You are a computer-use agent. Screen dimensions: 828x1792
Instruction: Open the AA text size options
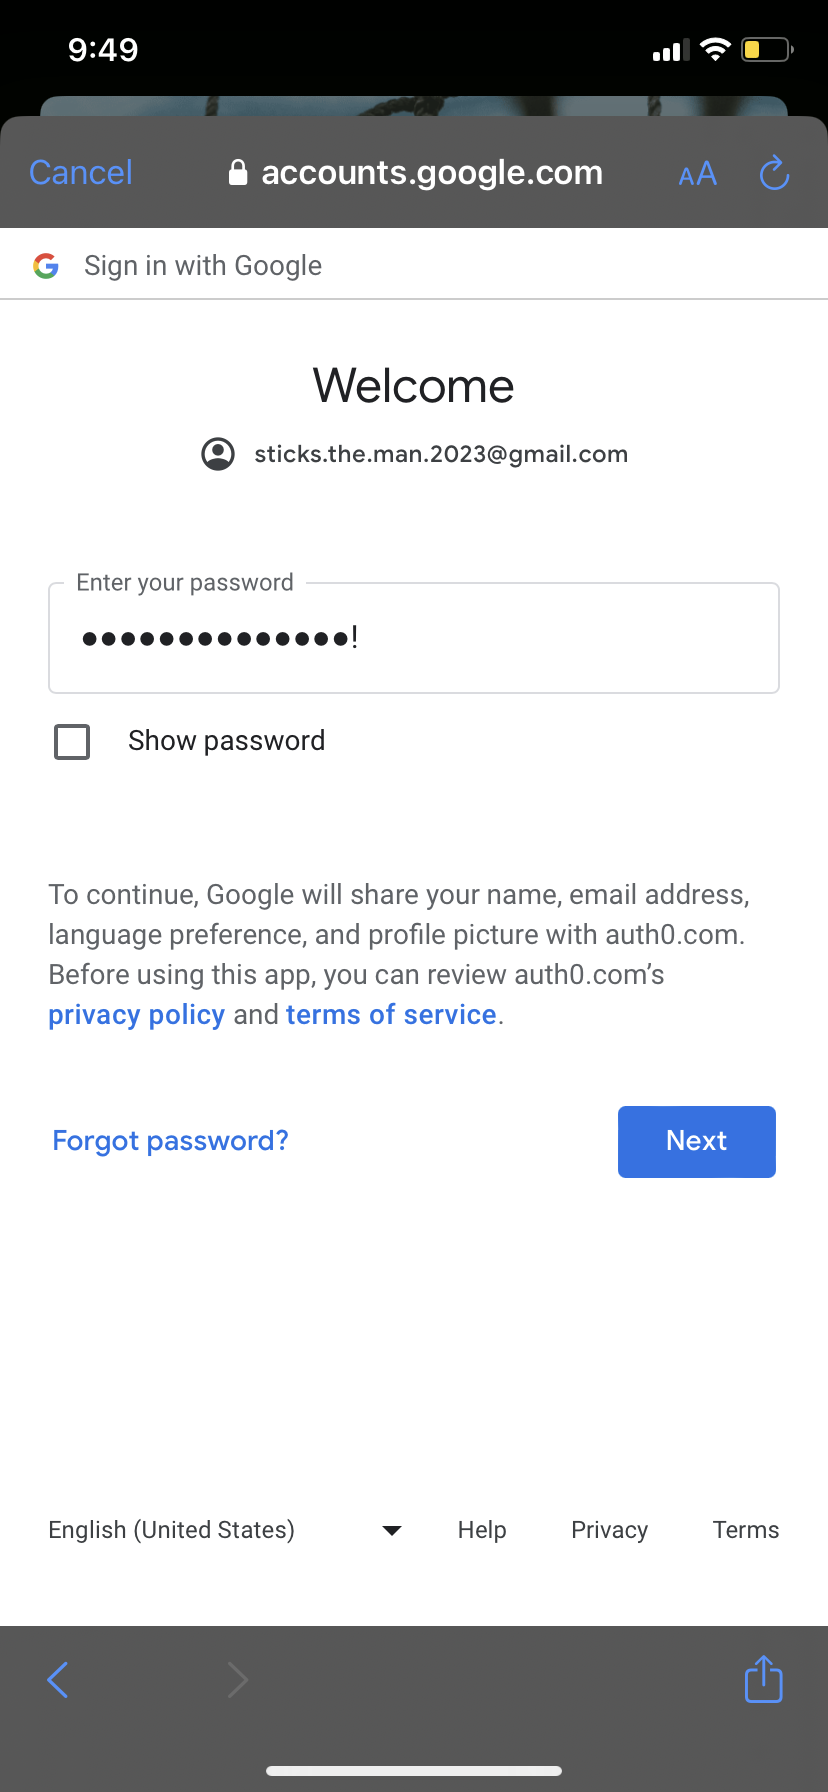tap(697, 174)
